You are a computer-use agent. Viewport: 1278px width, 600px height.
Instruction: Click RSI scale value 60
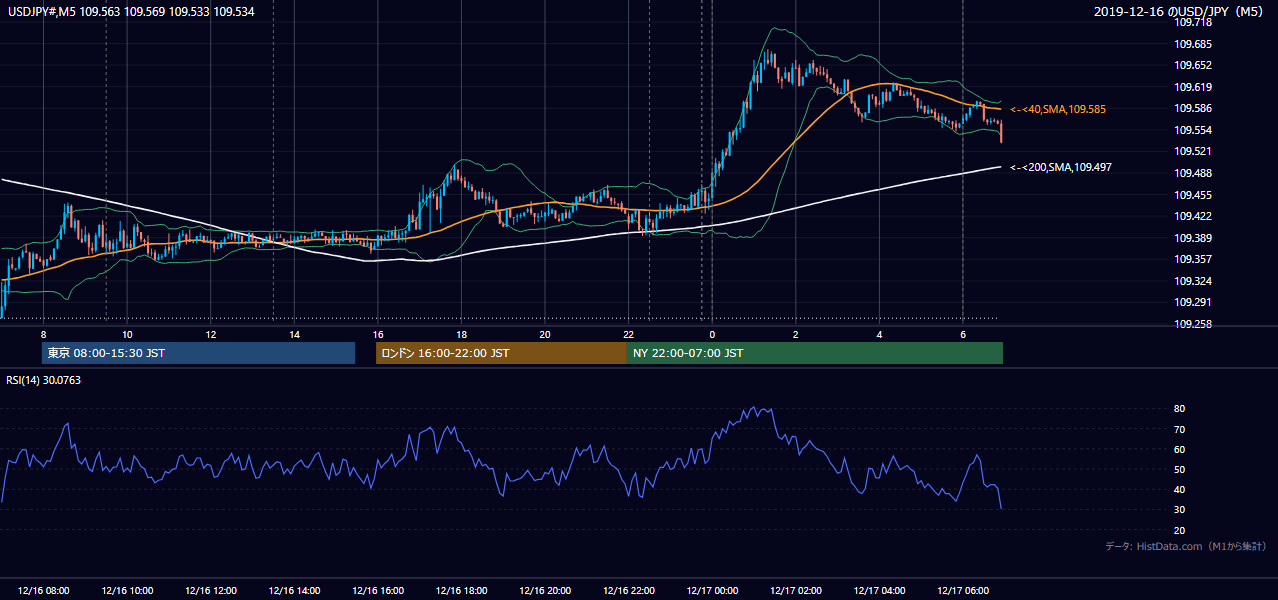point(1180,450)
